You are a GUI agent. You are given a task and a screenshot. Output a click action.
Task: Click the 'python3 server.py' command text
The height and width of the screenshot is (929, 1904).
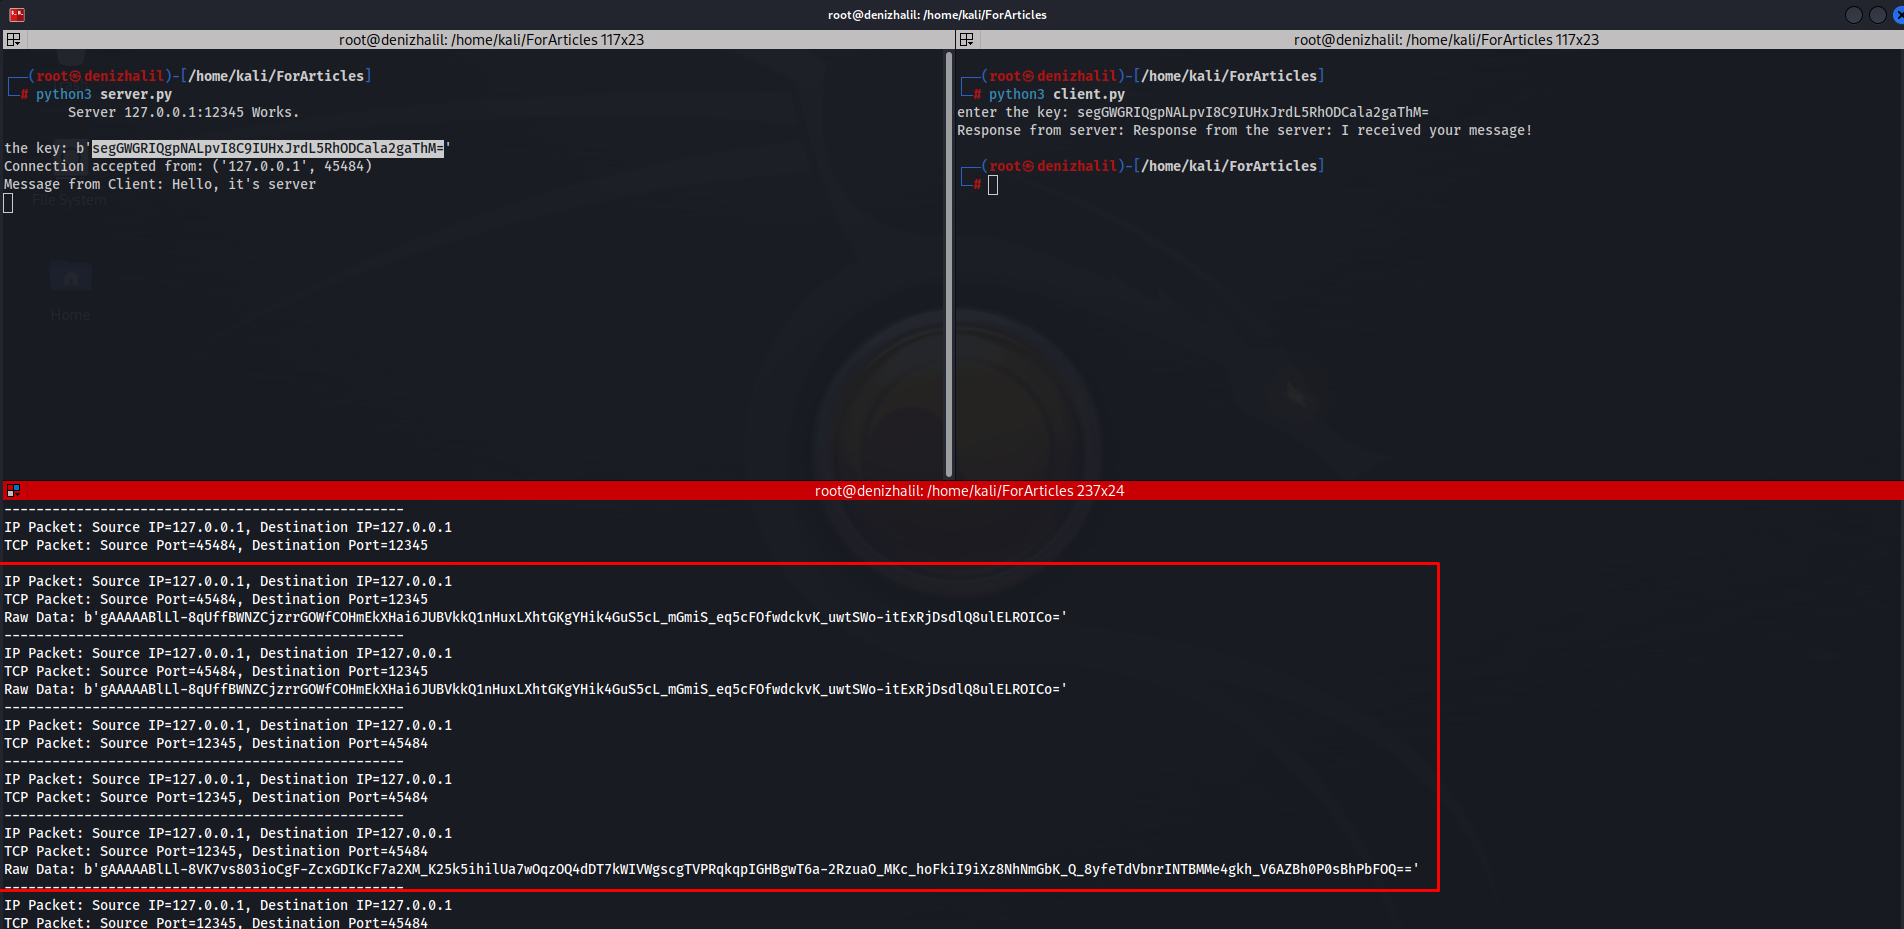[x=104, y=95]
